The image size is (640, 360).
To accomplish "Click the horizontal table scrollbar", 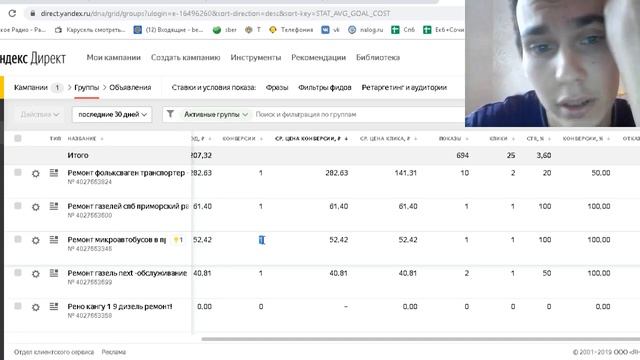I will 420,339.
